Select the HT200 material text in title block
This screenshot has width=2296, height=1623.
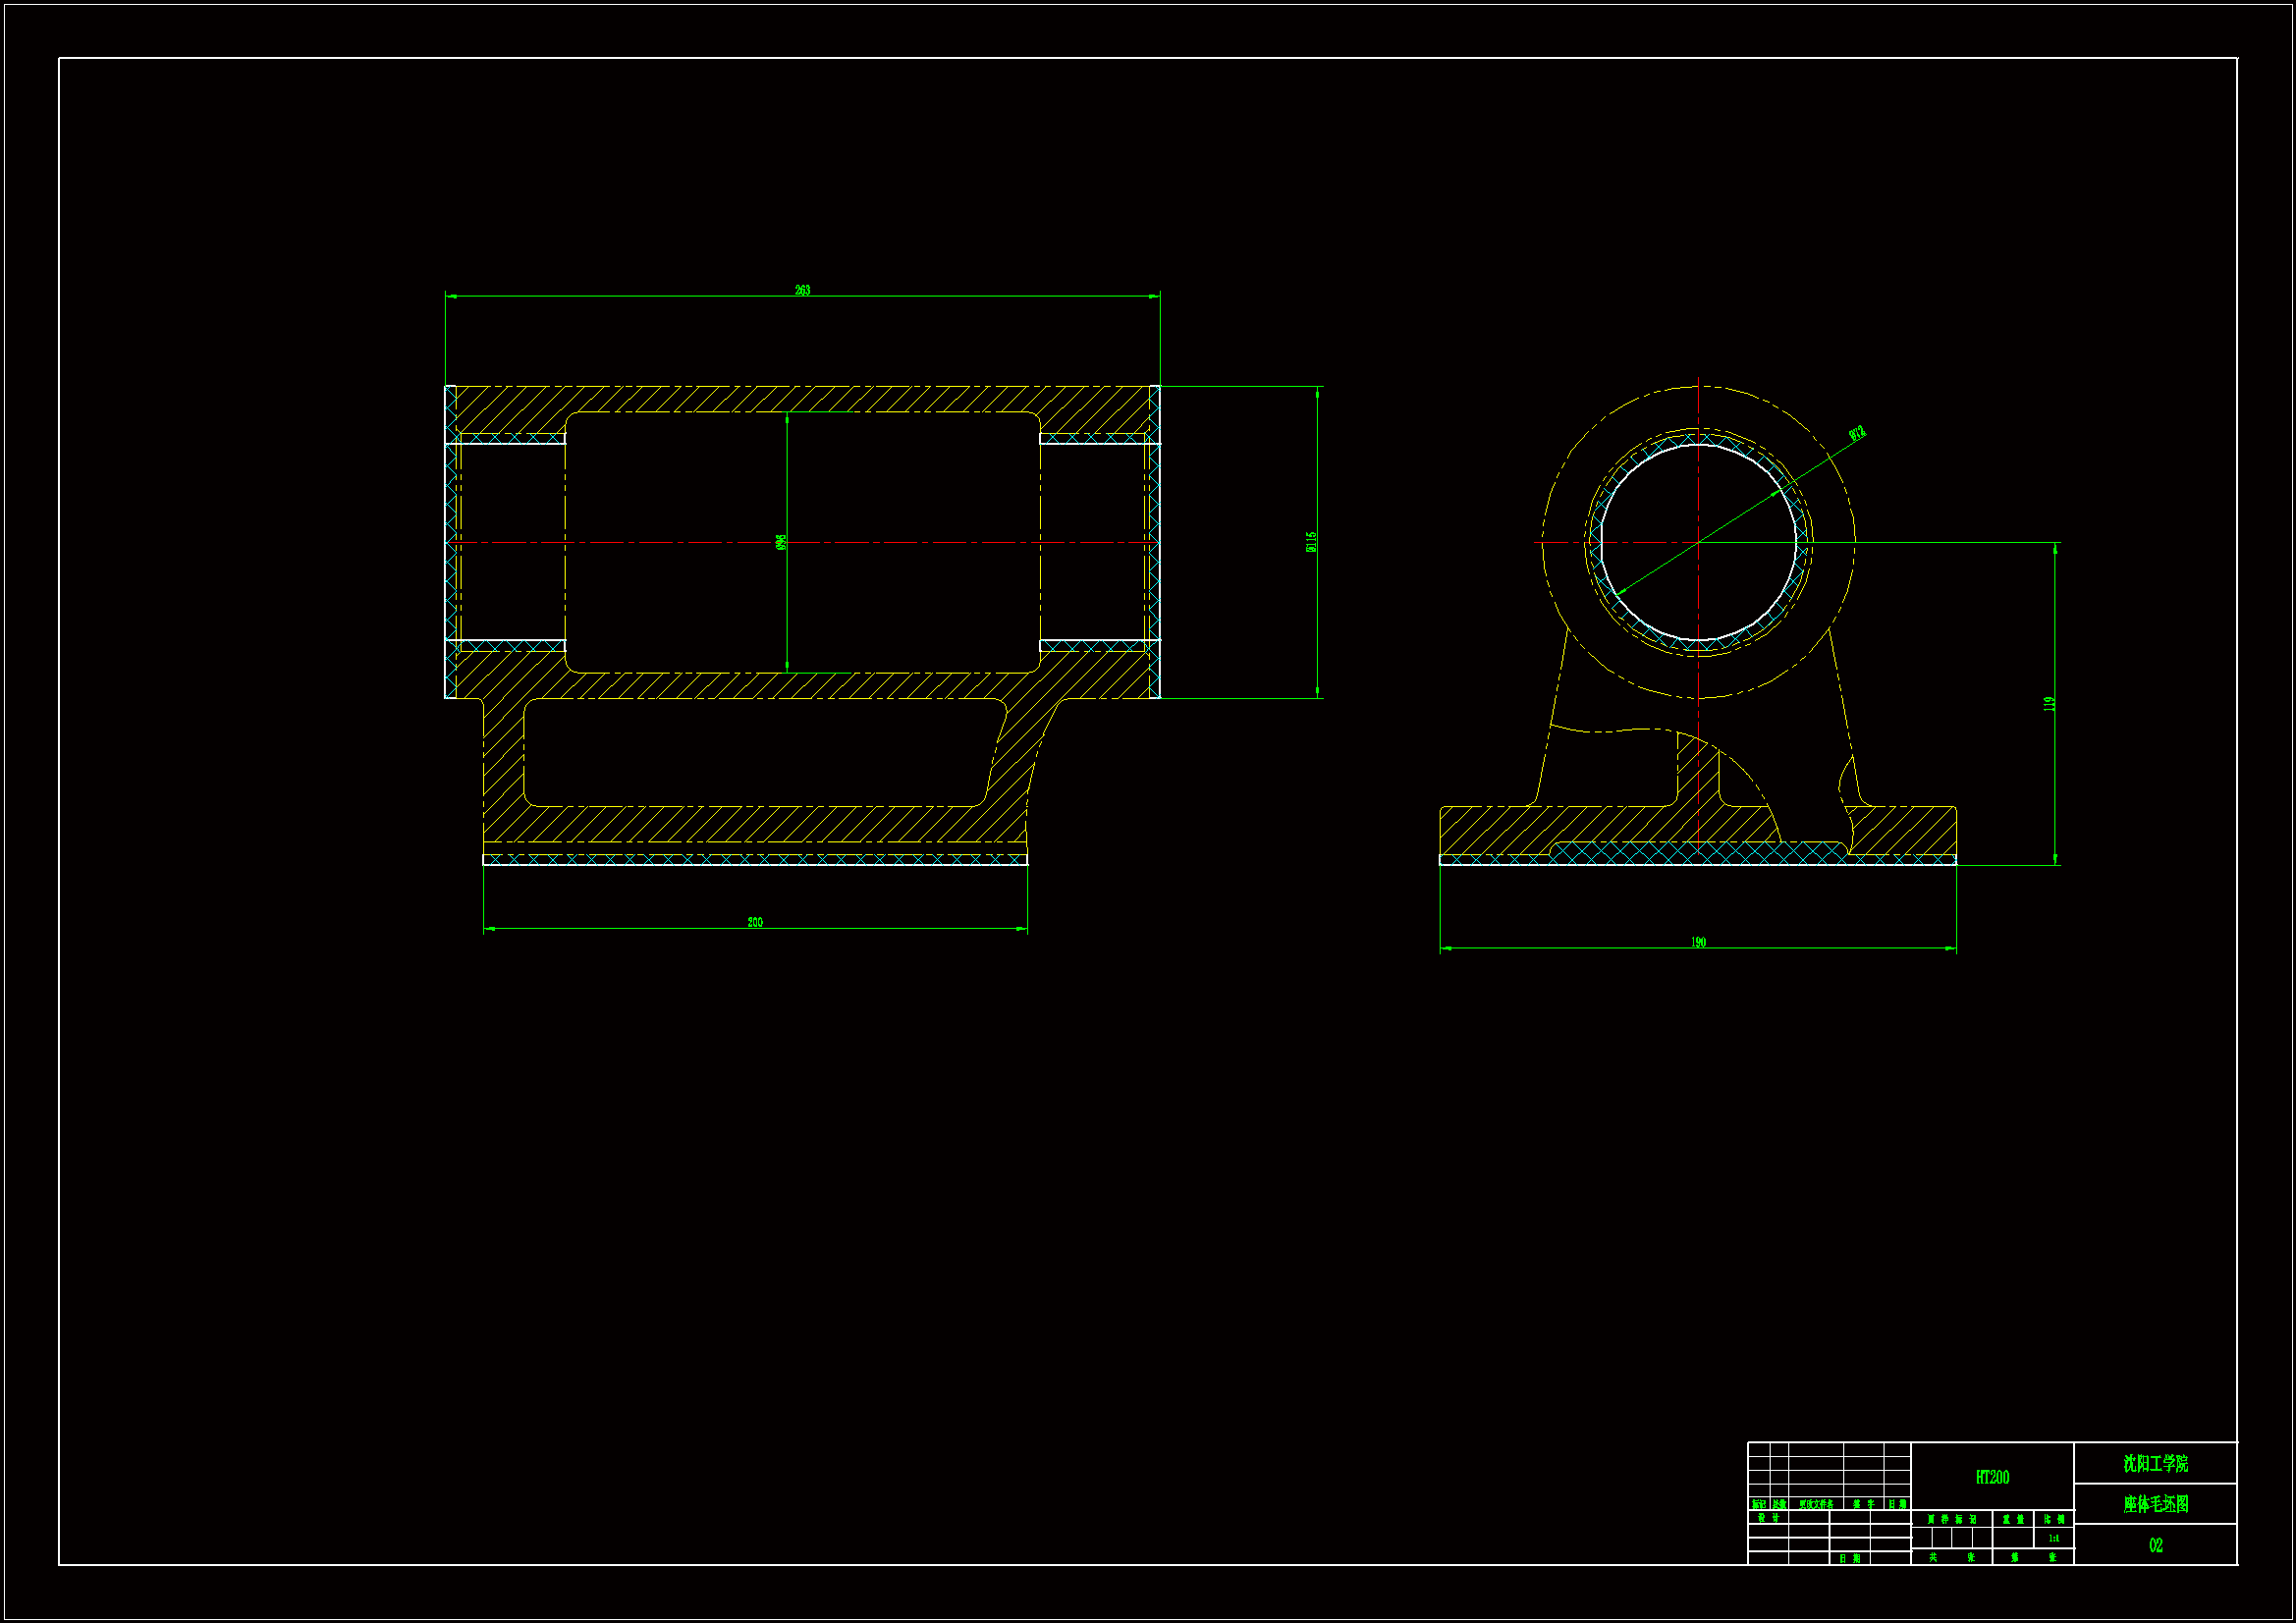(x=1992, y=1477)
